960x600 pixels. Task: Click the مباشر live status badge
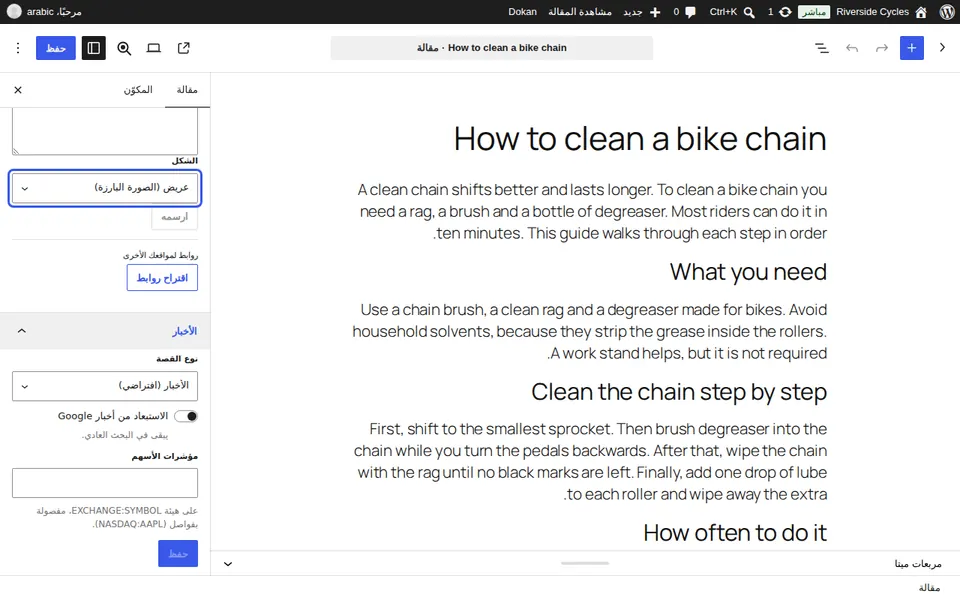click(814, 12)
